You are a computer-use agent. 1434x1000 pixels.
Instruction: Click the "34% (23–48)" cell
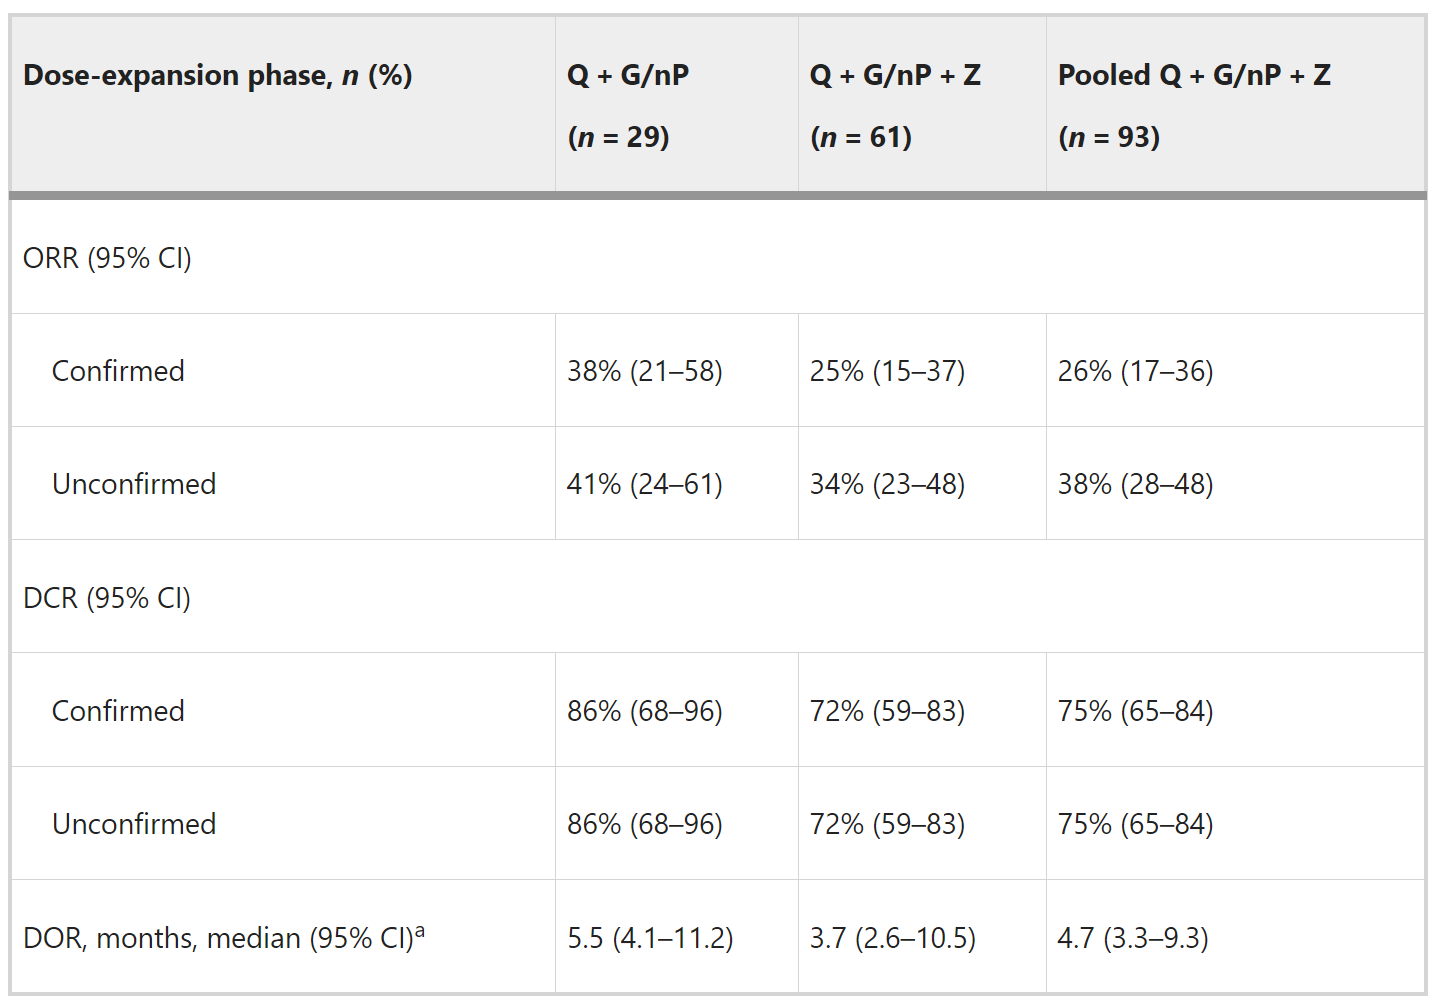coord(887,484)
